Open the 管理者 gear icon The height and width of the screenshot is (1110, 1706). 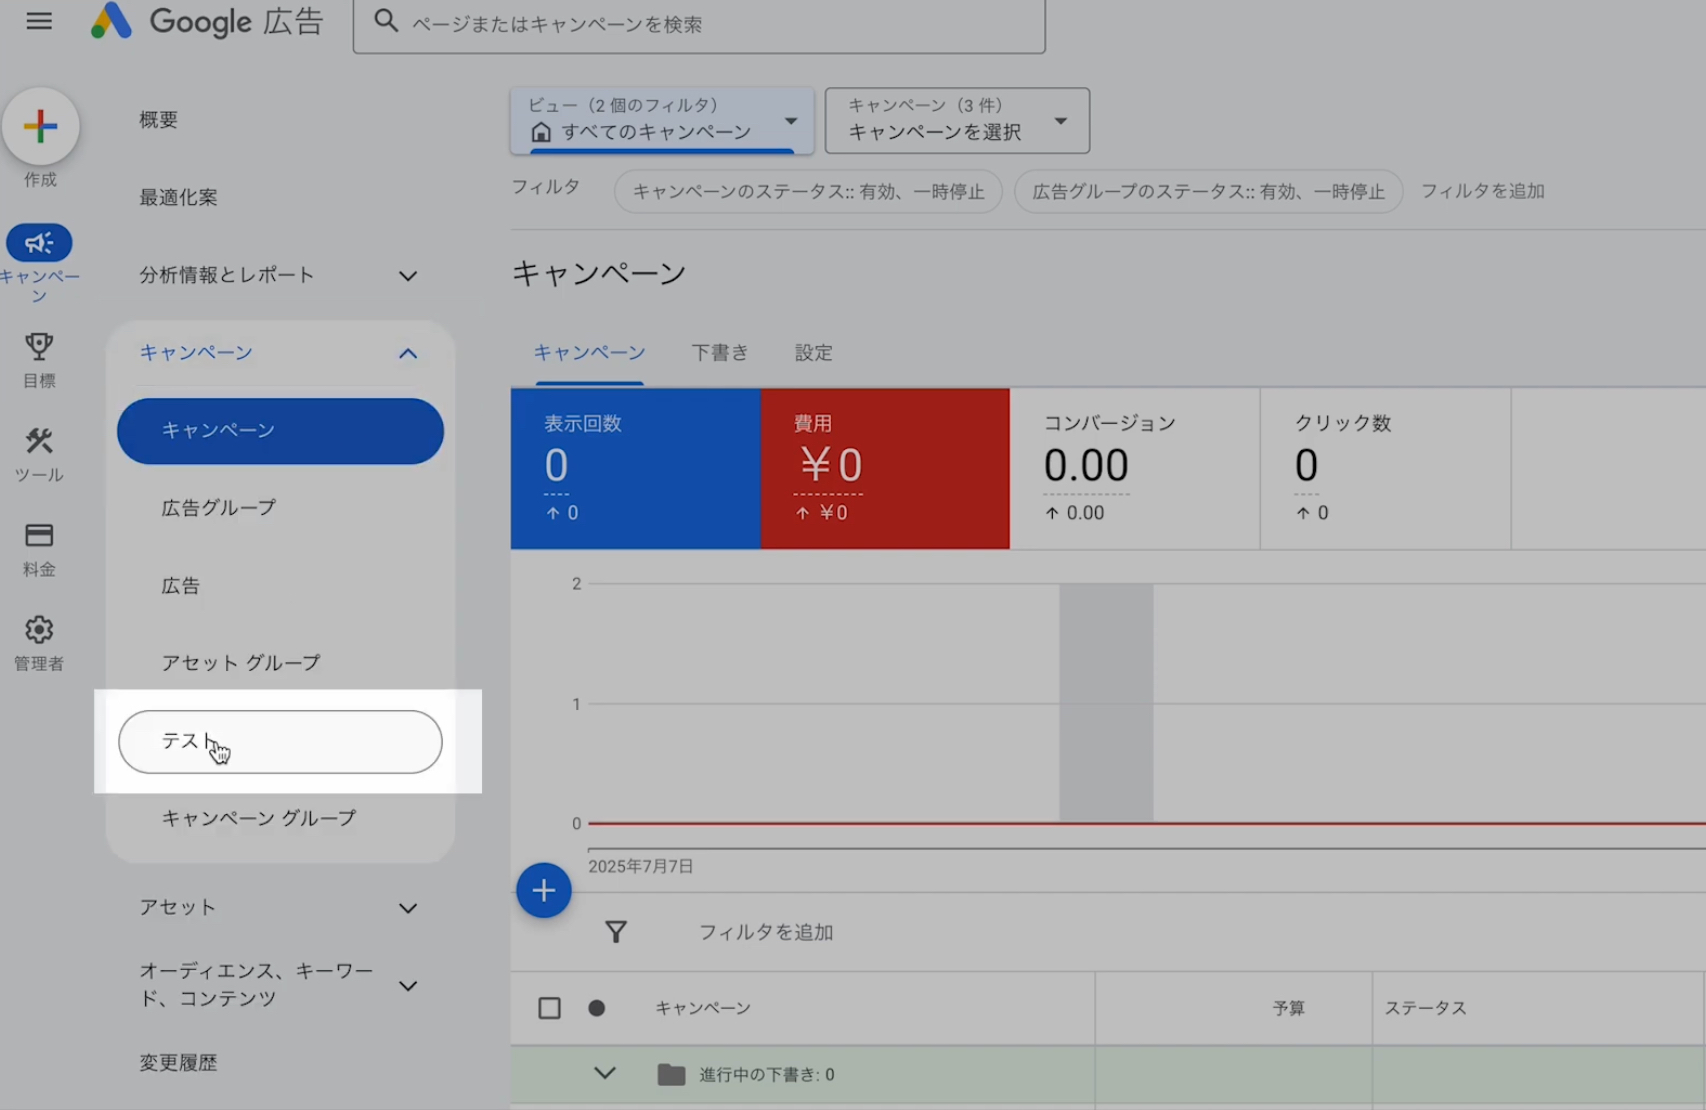point(39,630)
